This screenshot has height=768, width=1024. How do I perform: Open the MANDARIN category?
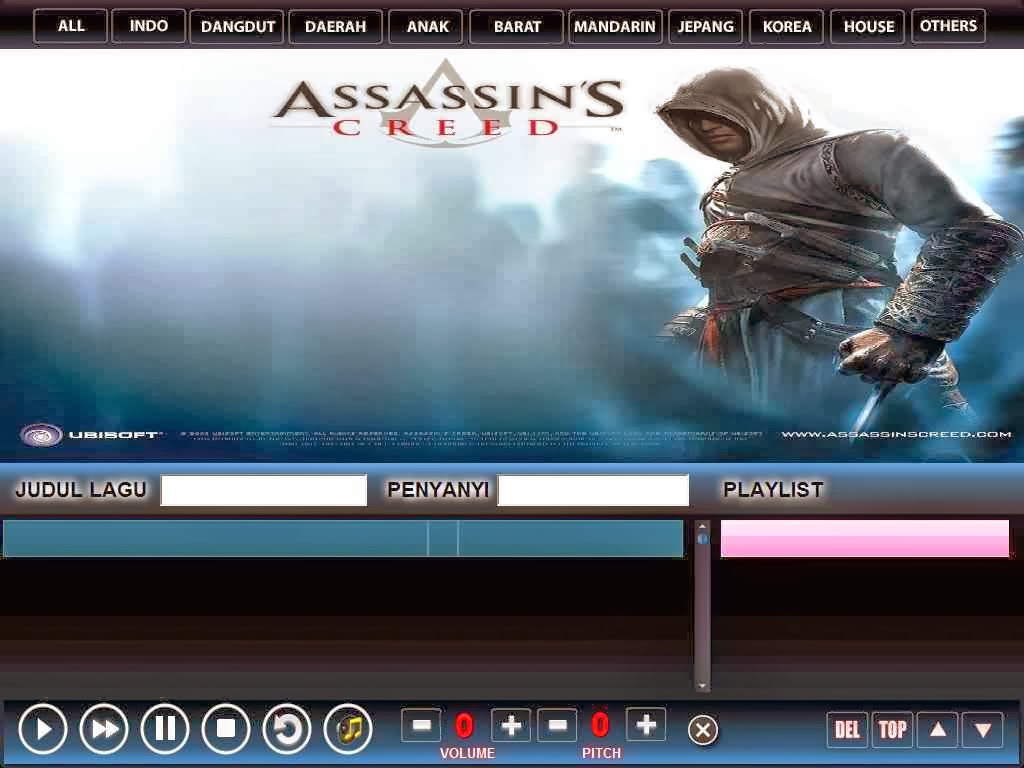(x=615, y=27)
